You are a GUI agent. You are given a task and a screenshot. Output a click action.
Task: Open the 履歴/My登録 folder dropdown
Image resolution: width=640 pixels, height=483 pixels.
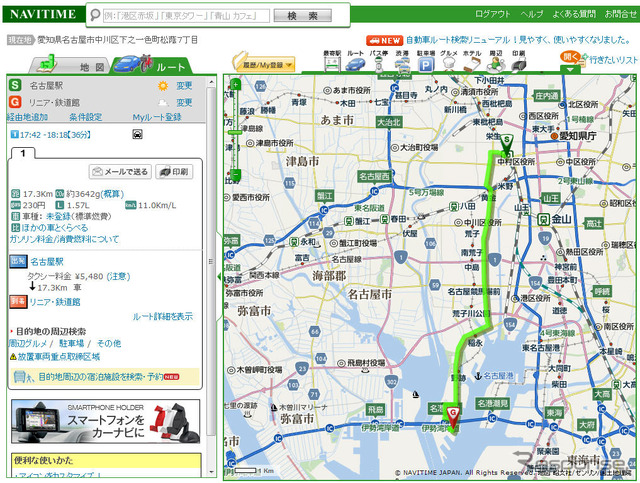pos(264,64)
